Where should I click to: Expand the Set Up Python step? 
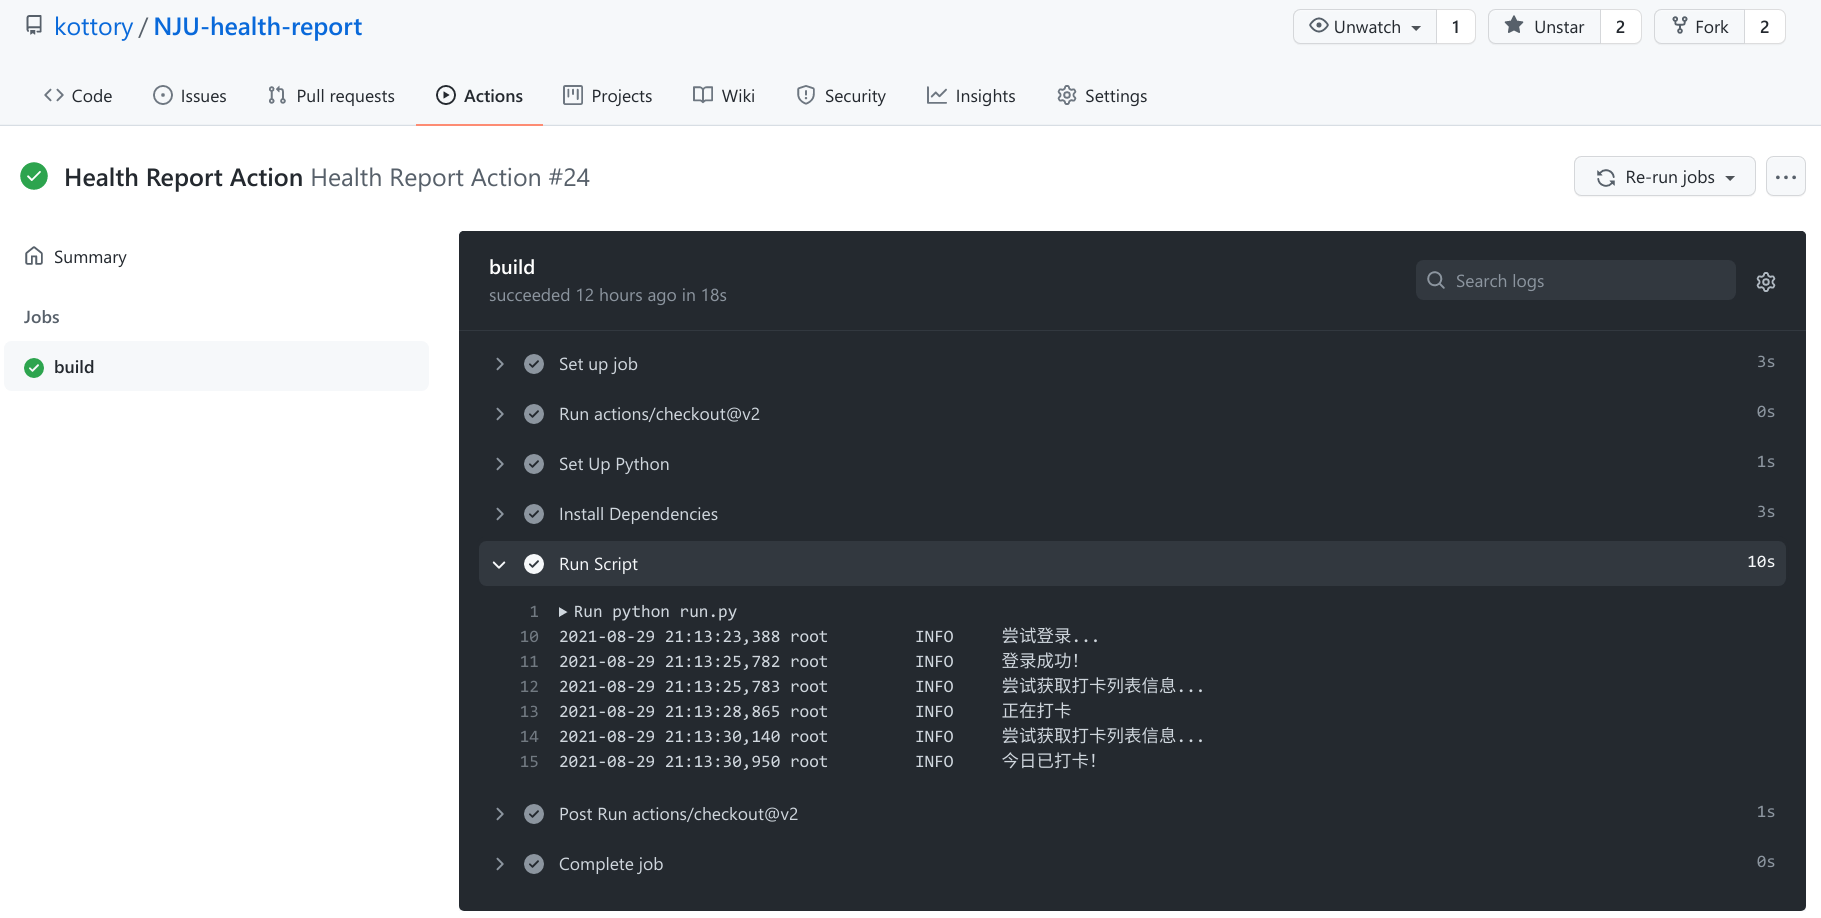tap(1132, 464)
